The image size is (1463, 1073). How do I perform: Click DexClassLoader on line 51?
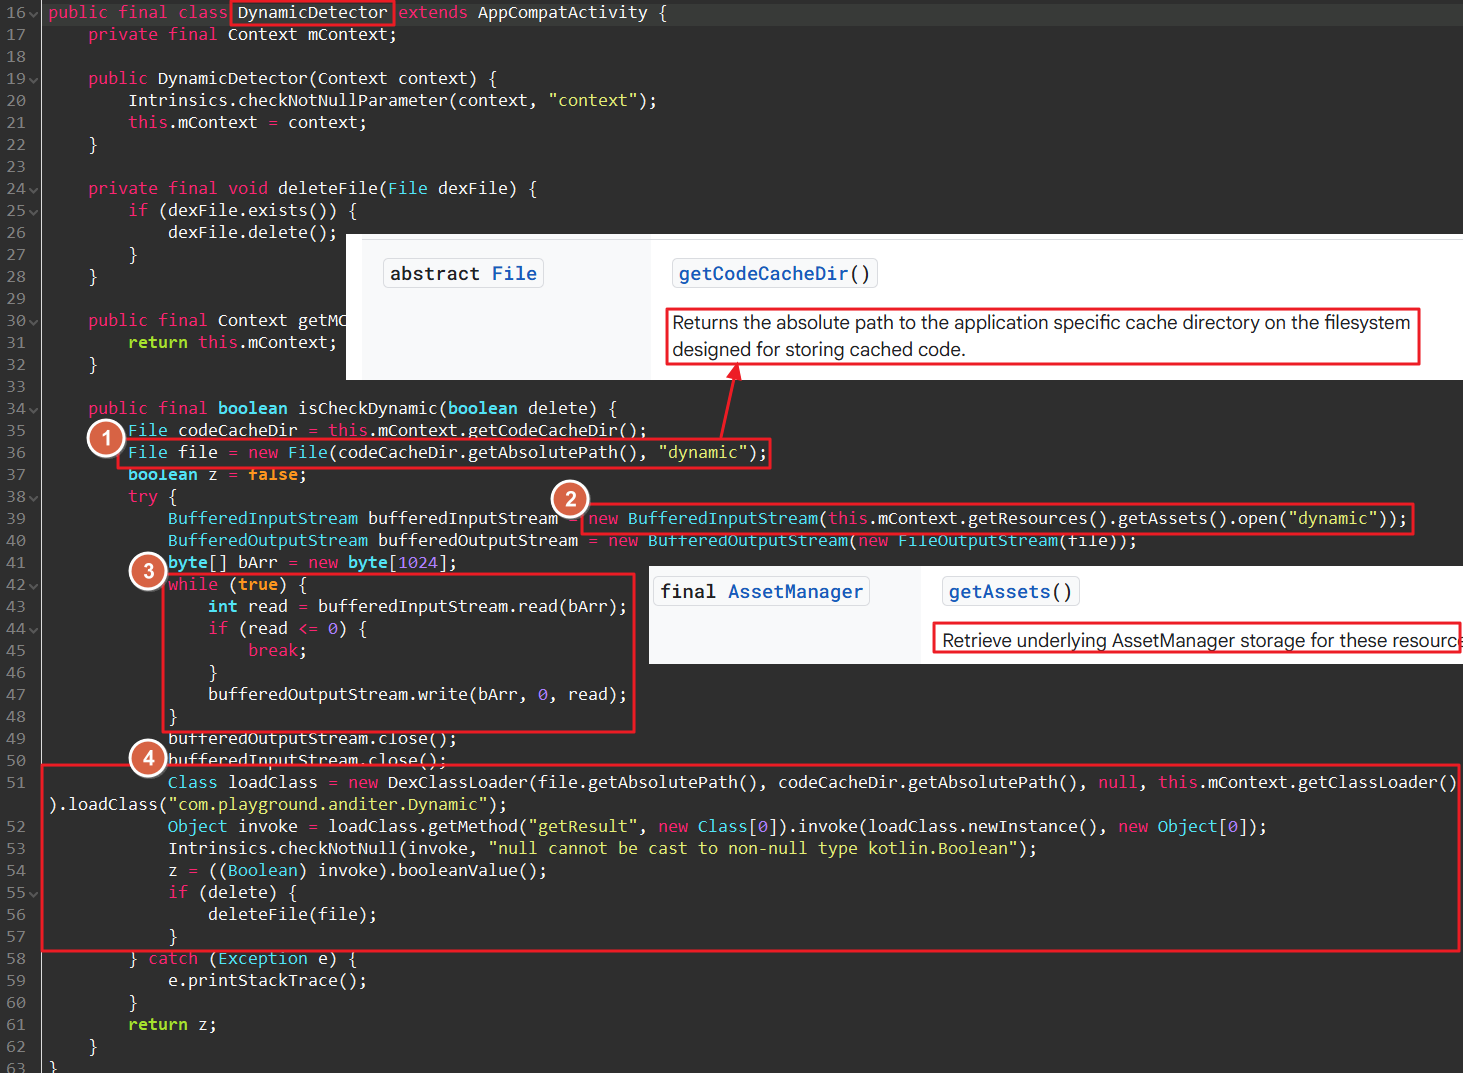(458, 783)
